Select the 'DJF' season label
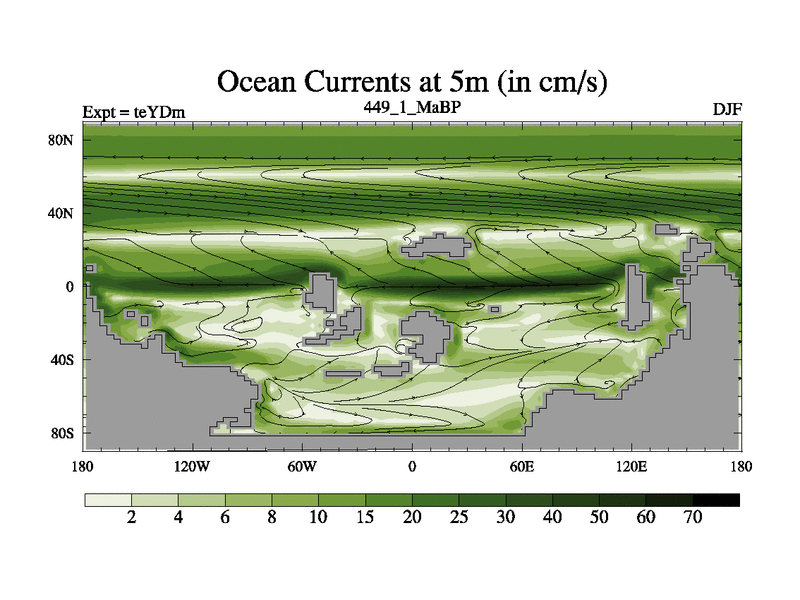Viewport: 800px width, 600px height. [726, 111]
